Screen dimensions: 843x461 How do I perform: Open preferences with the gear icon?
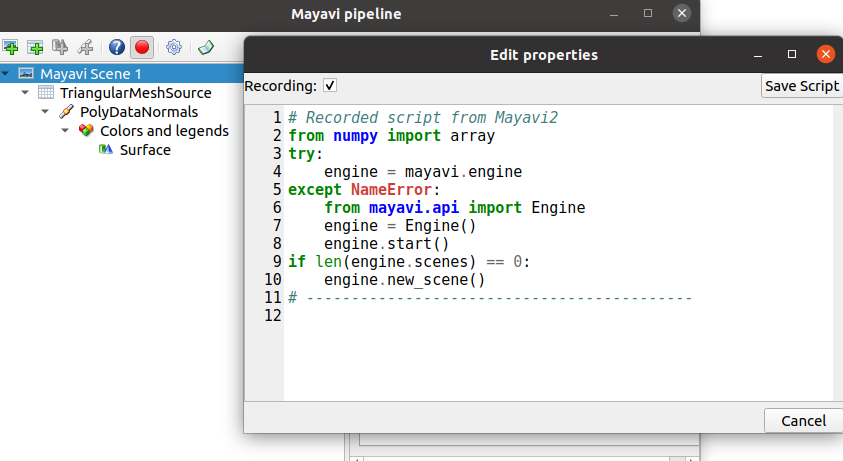click(174, 47)
